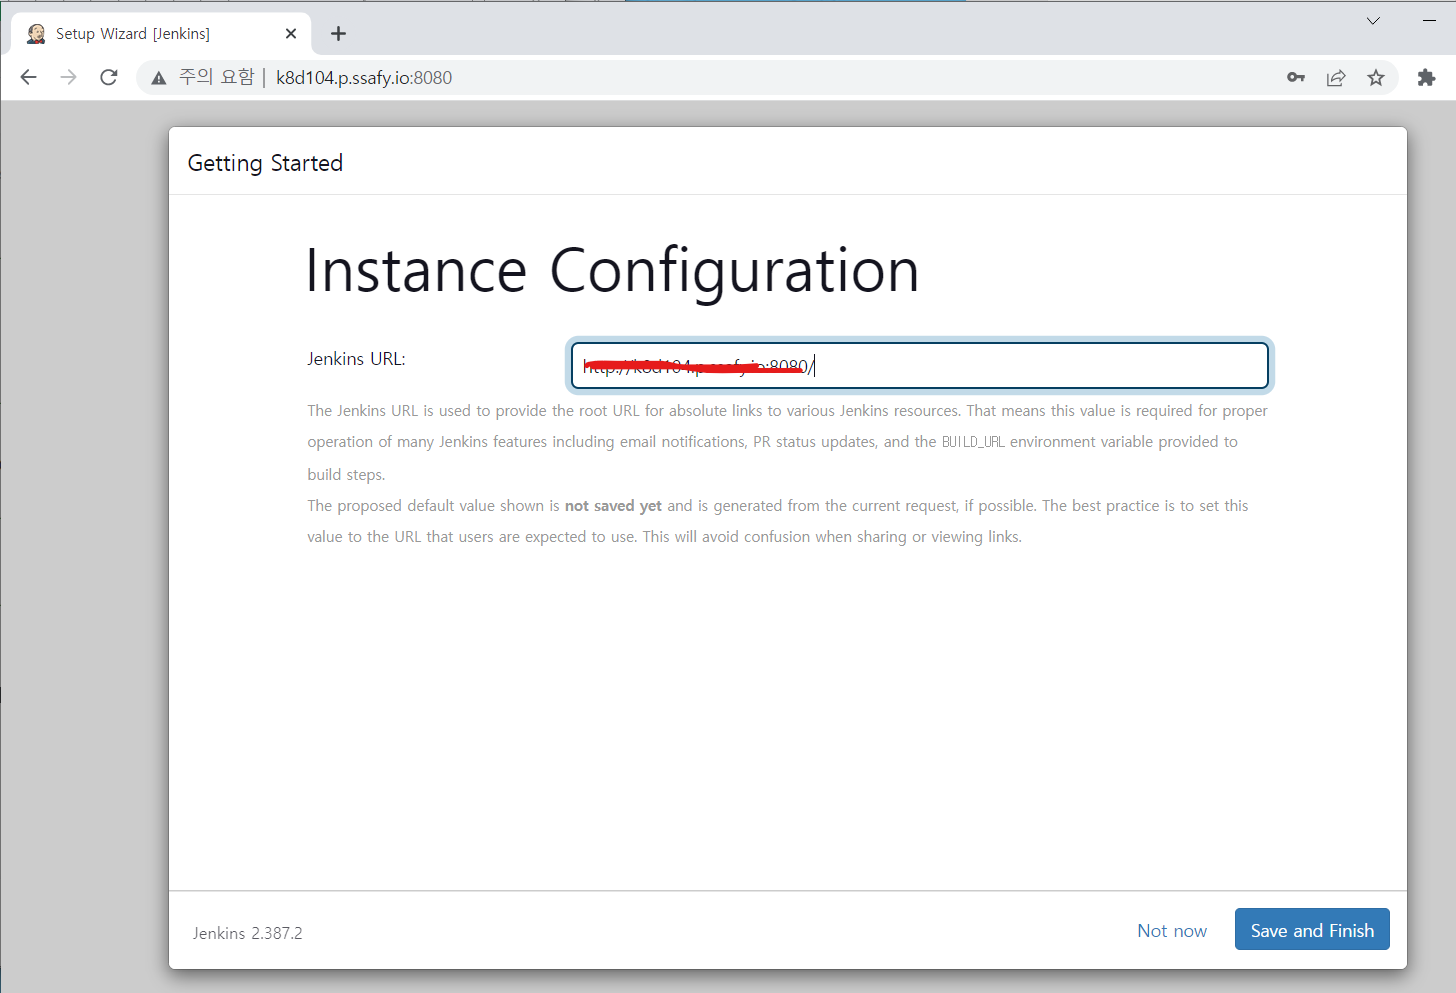Viewport: 1456px width, 993px height.
Task: Click the Jenkins 2.387.2 version text
Action: (x=247, y=933)
